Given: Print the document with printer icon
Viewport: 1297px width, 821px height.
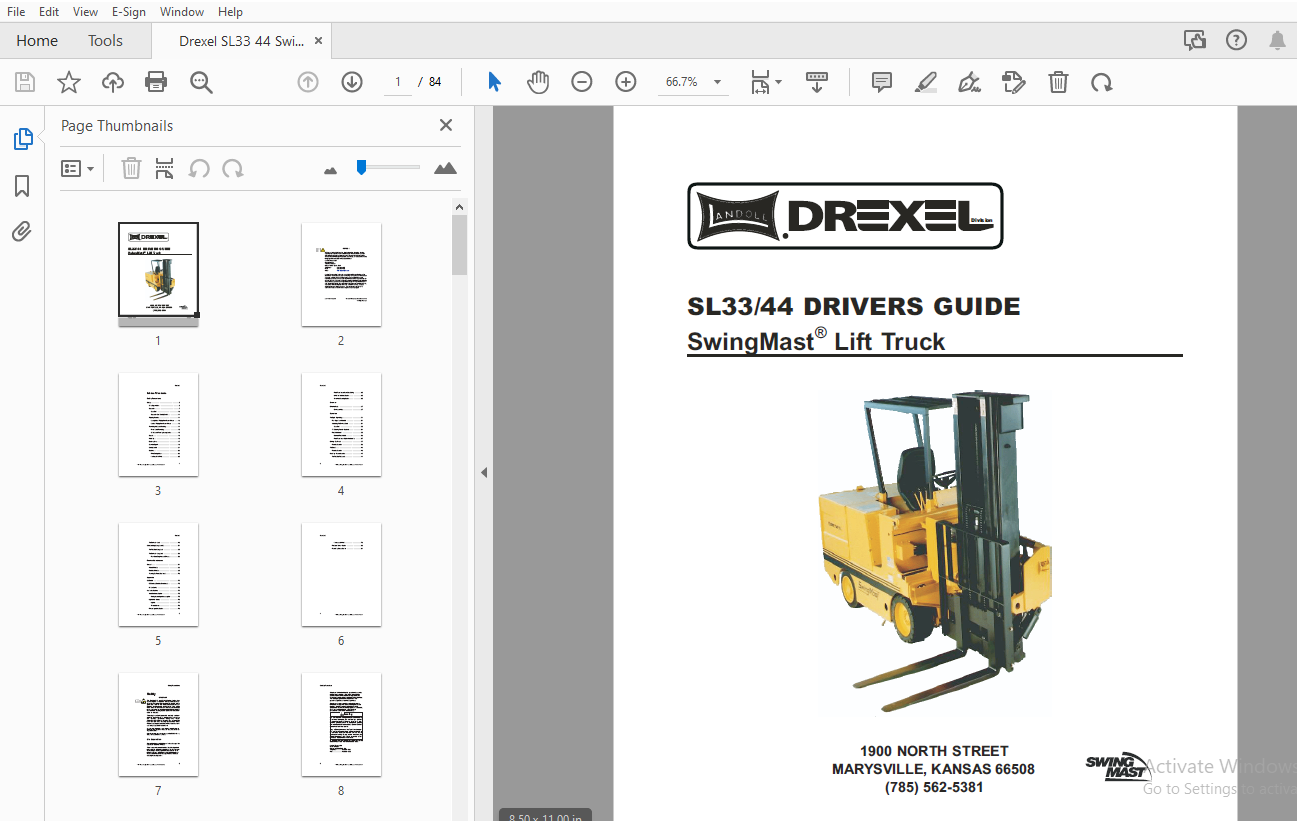Looking at the screenshot, I should (156, 82).
